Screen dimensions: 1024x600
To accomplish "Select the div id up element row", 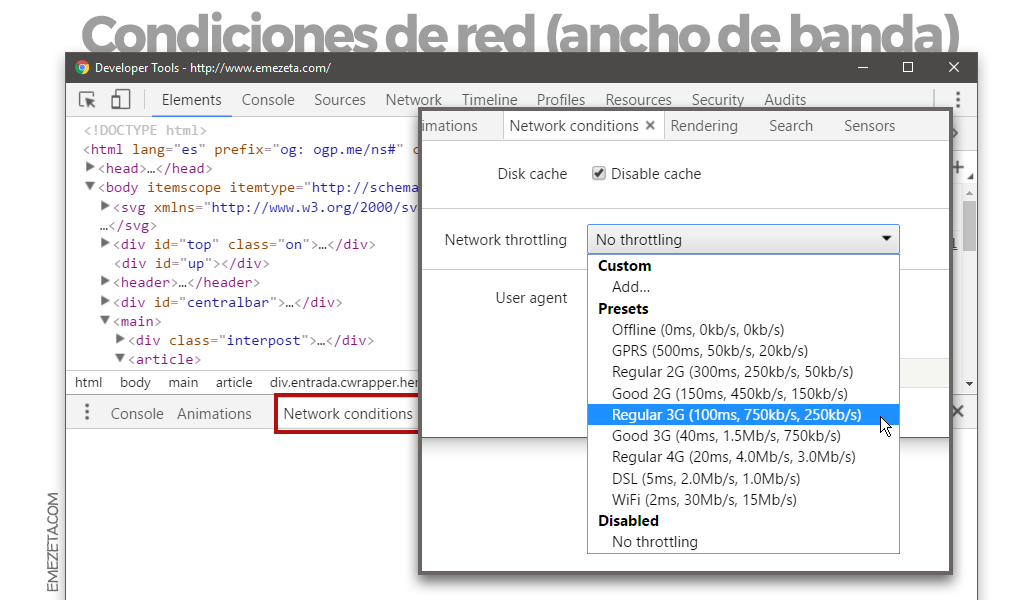I will point(191,263).
